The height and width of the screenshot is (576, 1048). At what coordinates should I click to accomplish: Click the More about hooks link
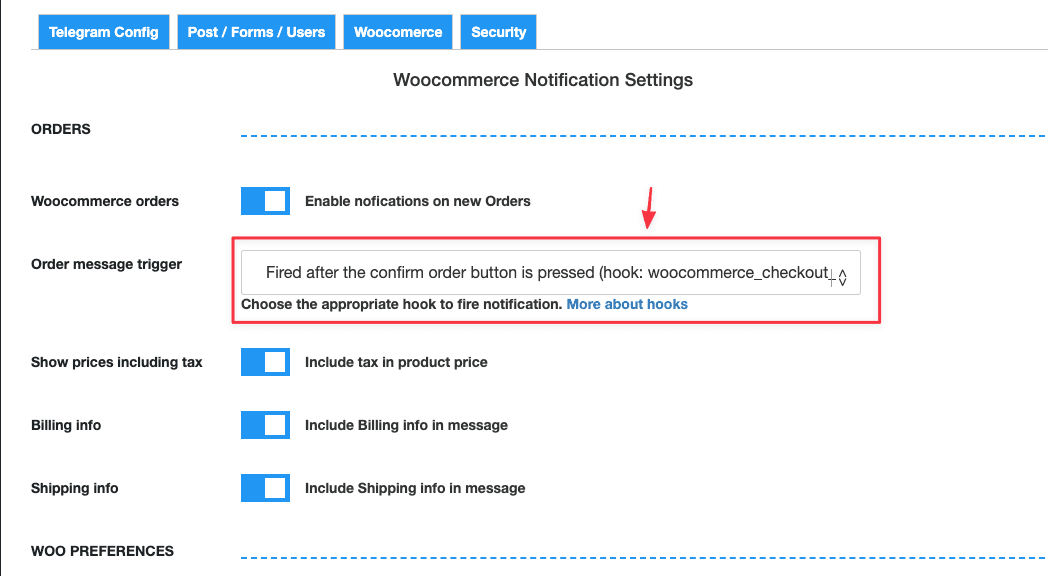coord(627,304)
